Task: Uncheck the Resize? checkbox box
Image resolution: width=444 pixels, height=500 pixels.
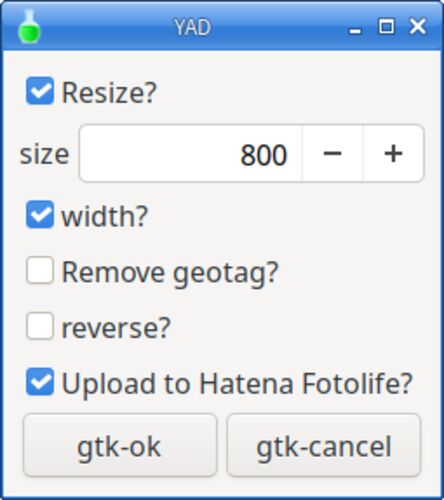Action: [40, 91]
